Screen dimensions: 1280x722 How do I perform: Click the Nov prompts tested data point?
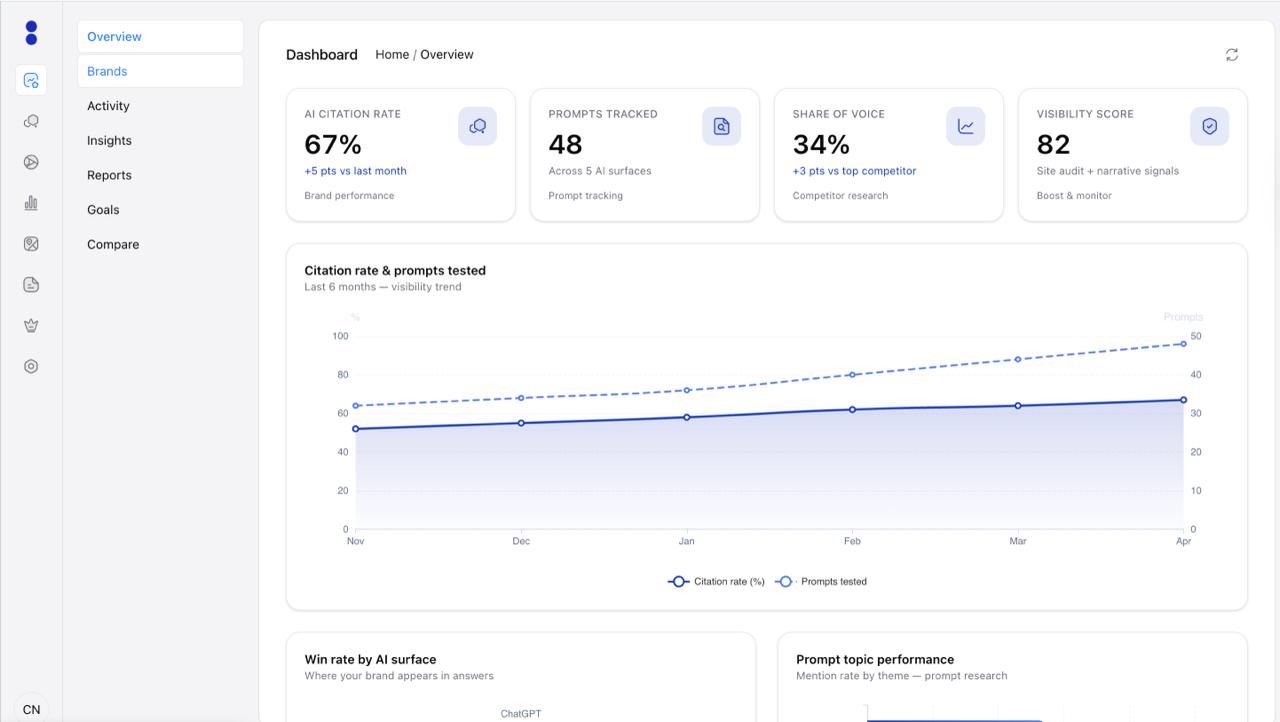coord(356,406)
